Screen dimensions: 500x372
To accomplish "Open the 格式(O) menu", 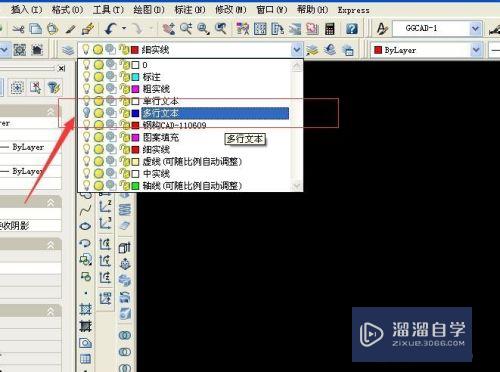I will point(67,10).
